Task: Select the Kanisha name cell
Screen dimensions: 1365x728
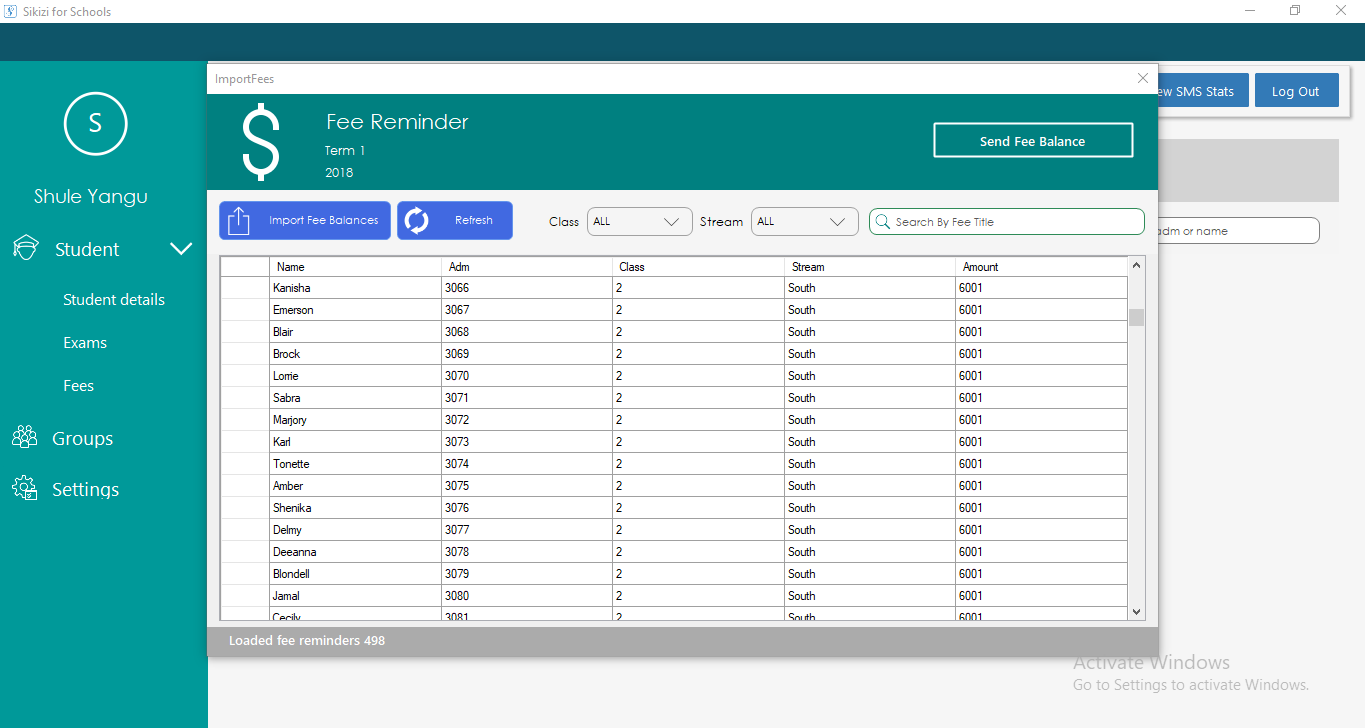Action: (x=355, y=288)
